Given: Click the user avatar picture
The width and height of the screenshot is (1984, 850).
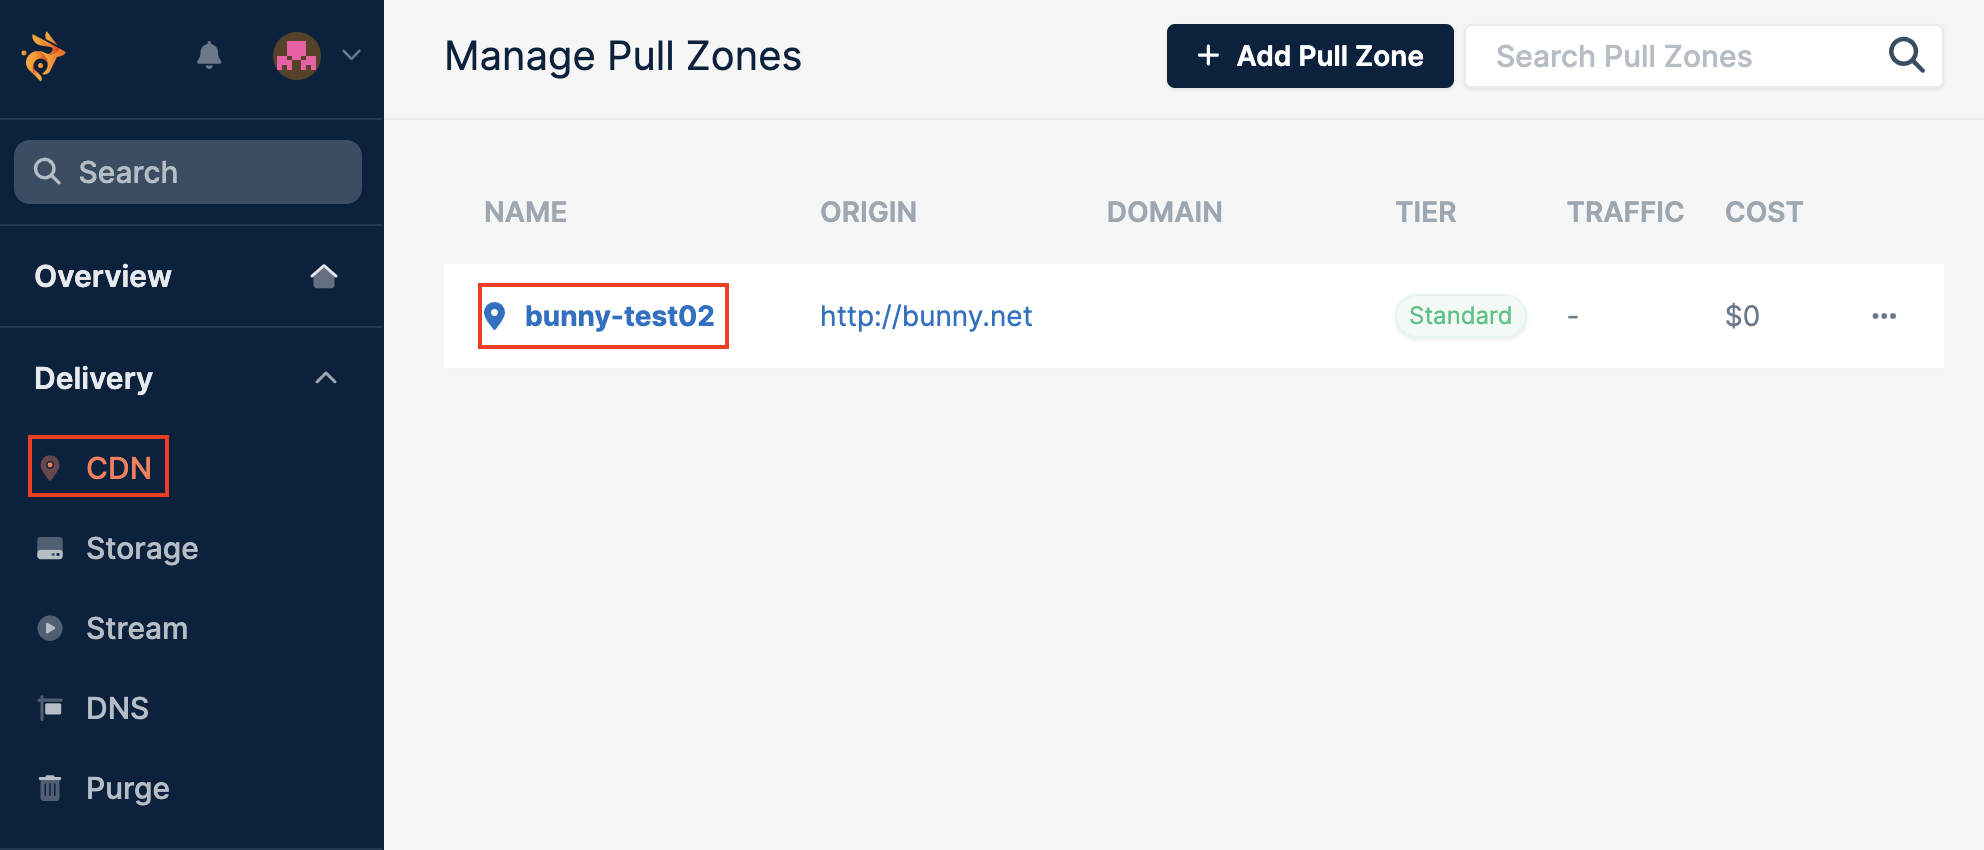Looking at the screenshot, I should [x=297, y=56].
